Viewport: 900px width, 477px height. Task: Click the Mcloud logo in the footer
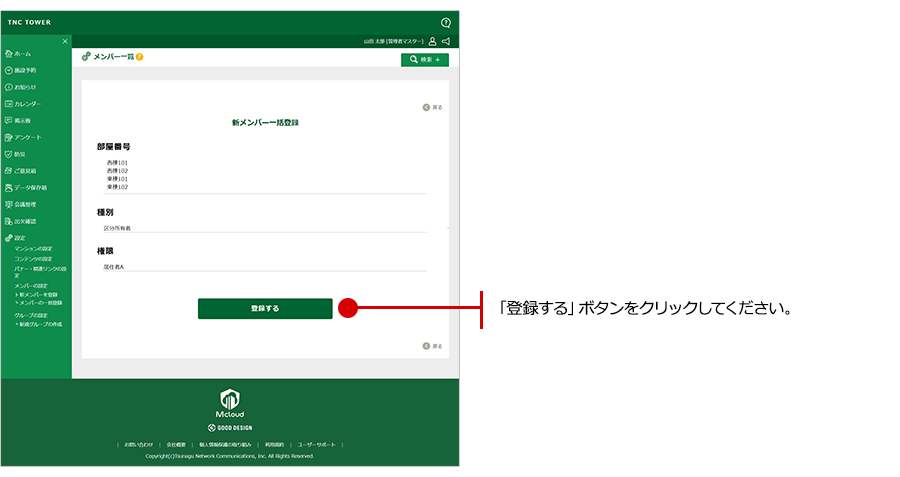tap(230, 402)
